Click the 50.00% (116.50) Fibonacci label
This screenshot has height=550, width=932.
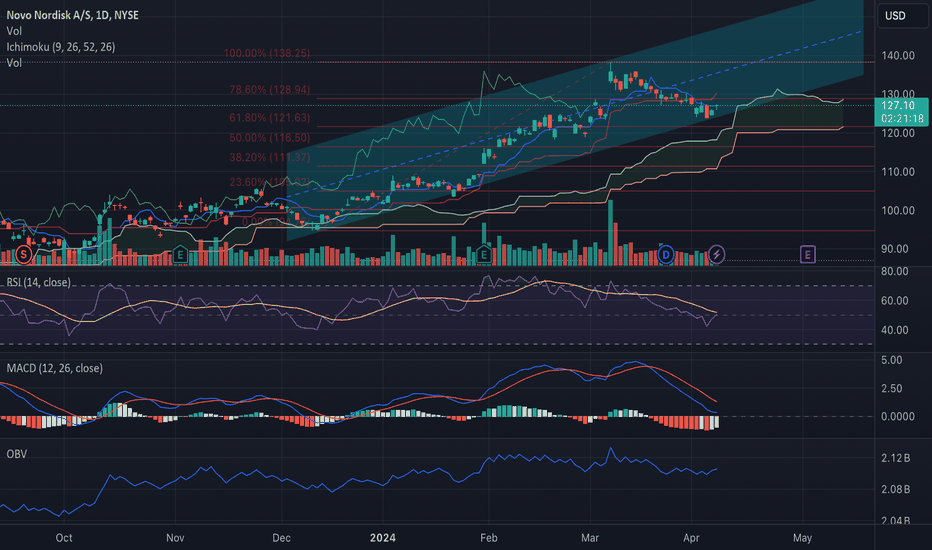click(x=270, y=137)
